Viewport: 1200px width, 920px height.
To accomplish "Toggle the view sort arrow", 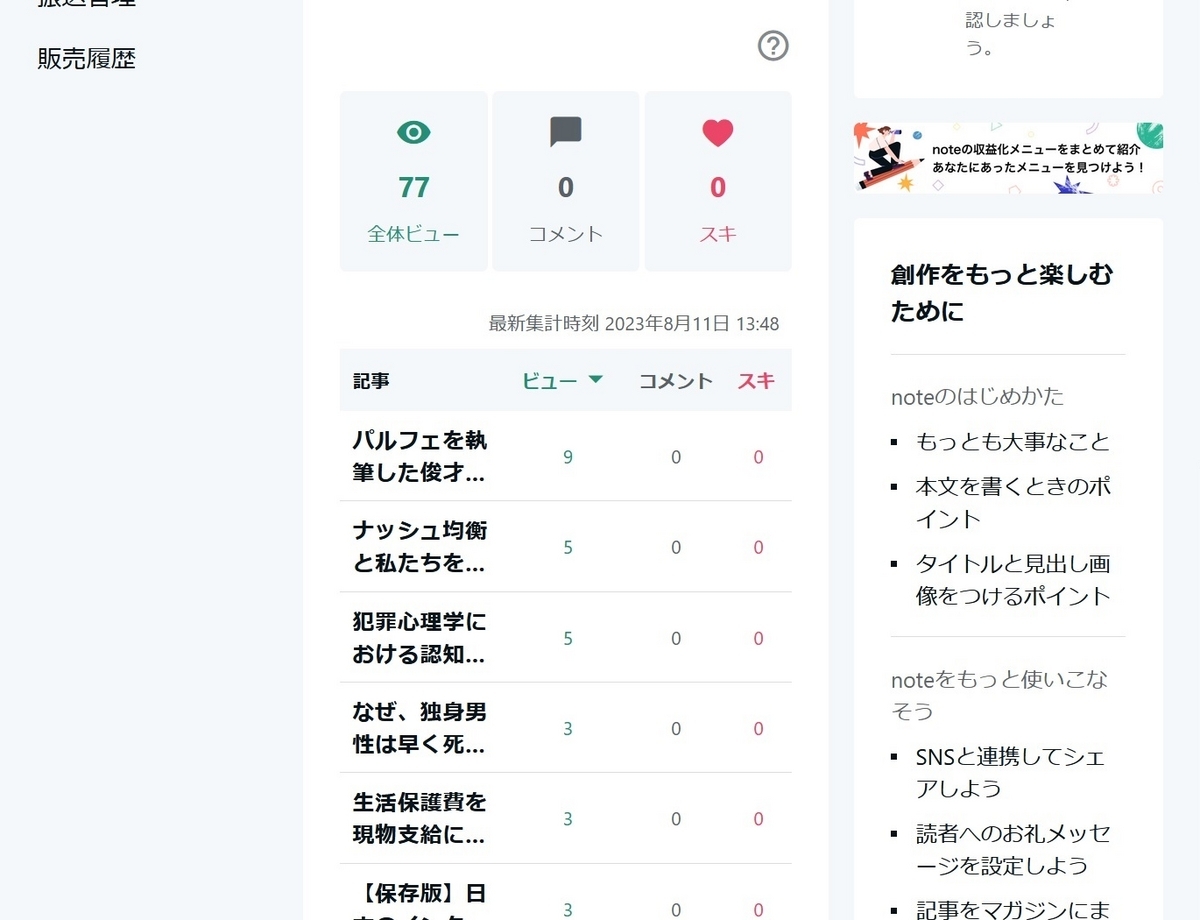I will (x=595, y=380).
